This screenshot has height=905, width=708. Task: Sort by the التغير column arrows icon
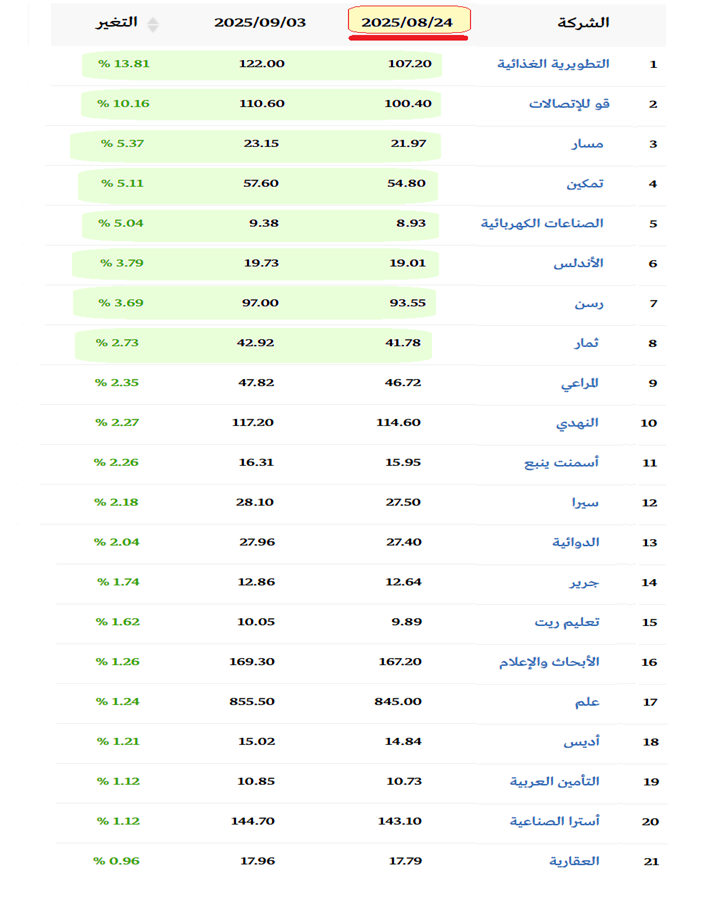coord(153,24)
